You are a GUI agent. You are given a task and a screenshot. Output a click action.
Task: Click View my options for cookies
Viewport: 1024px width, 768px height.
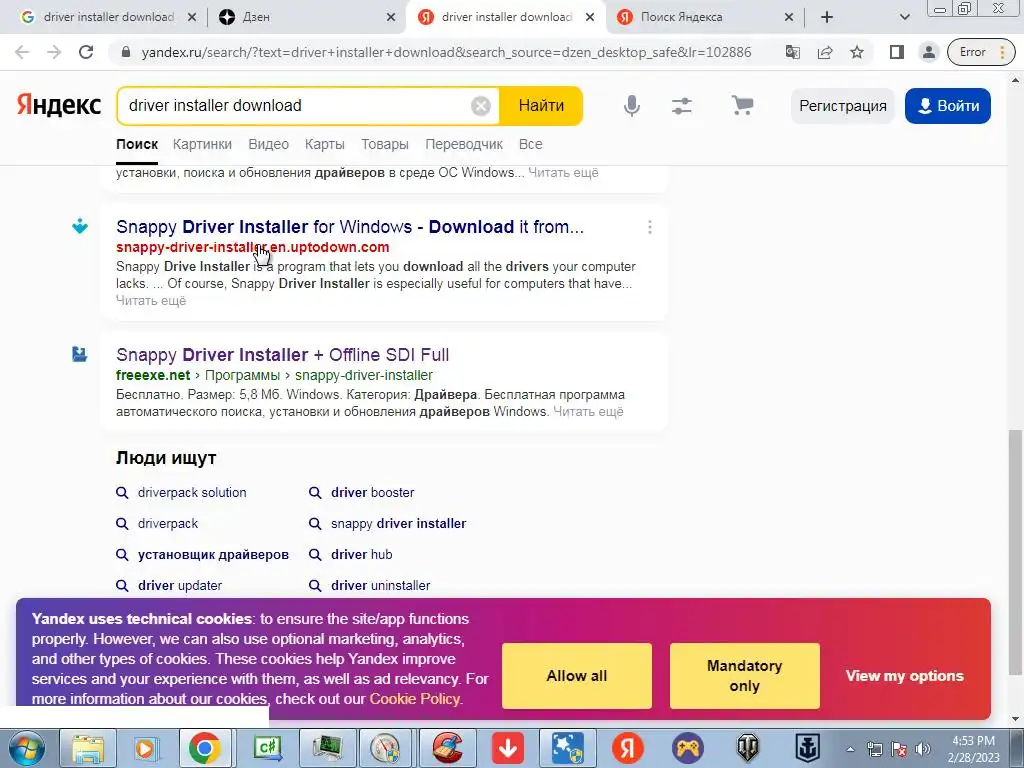(x=904, y=676)
